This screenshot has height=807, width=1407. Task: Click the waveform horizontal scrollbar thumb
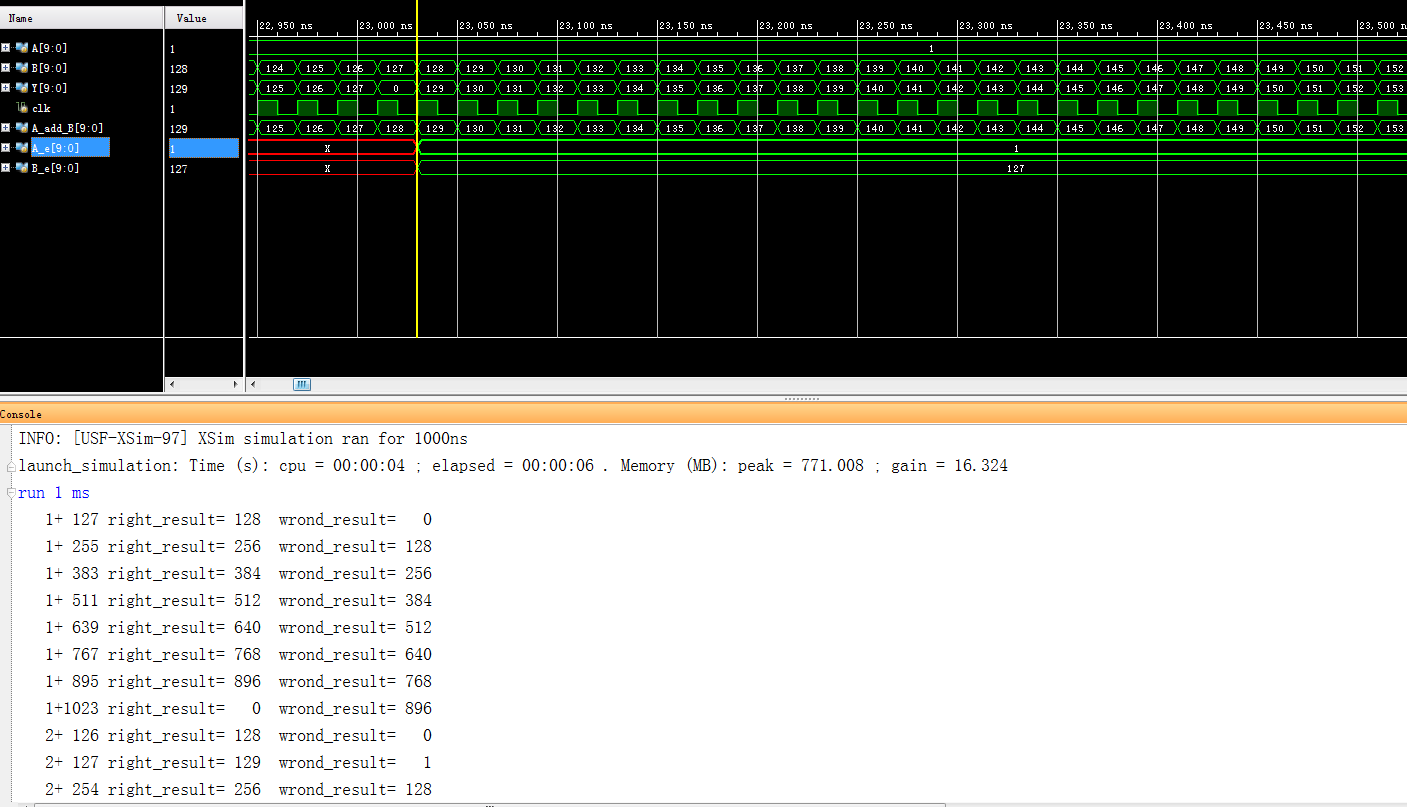(x=302, y=384)
